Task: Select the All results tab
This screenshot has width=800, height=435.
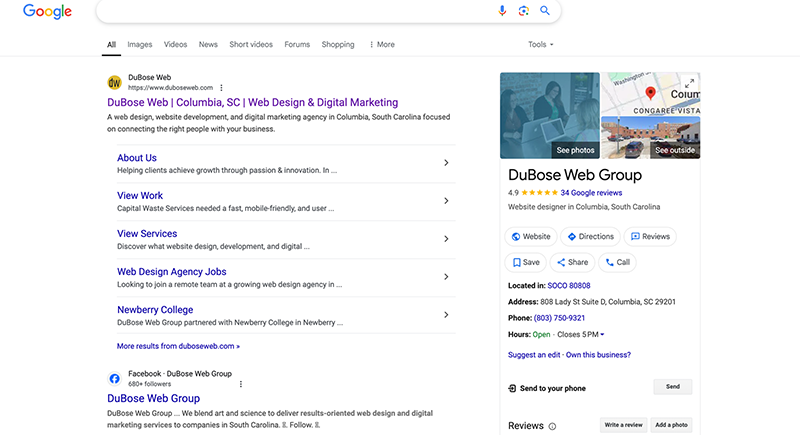Action: click(x=111, y=44)
